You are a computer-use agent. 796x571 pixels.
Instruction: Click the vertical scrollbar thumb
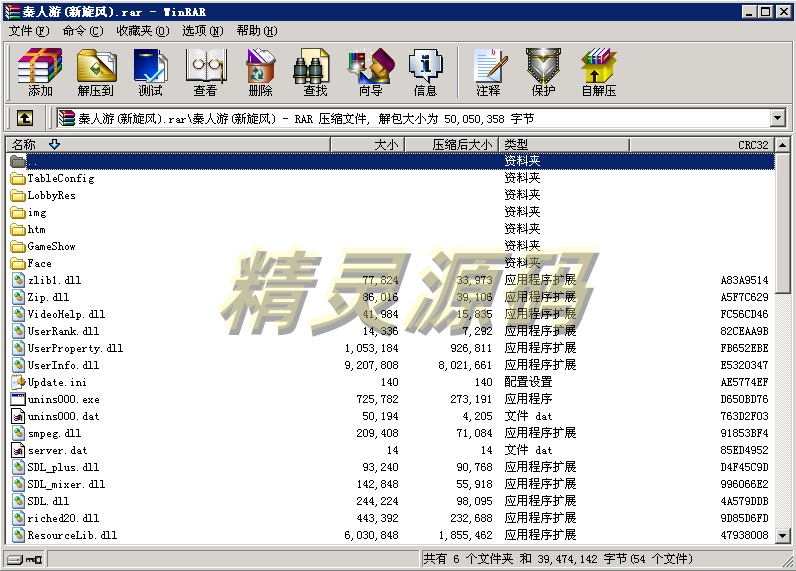point(782,223)
